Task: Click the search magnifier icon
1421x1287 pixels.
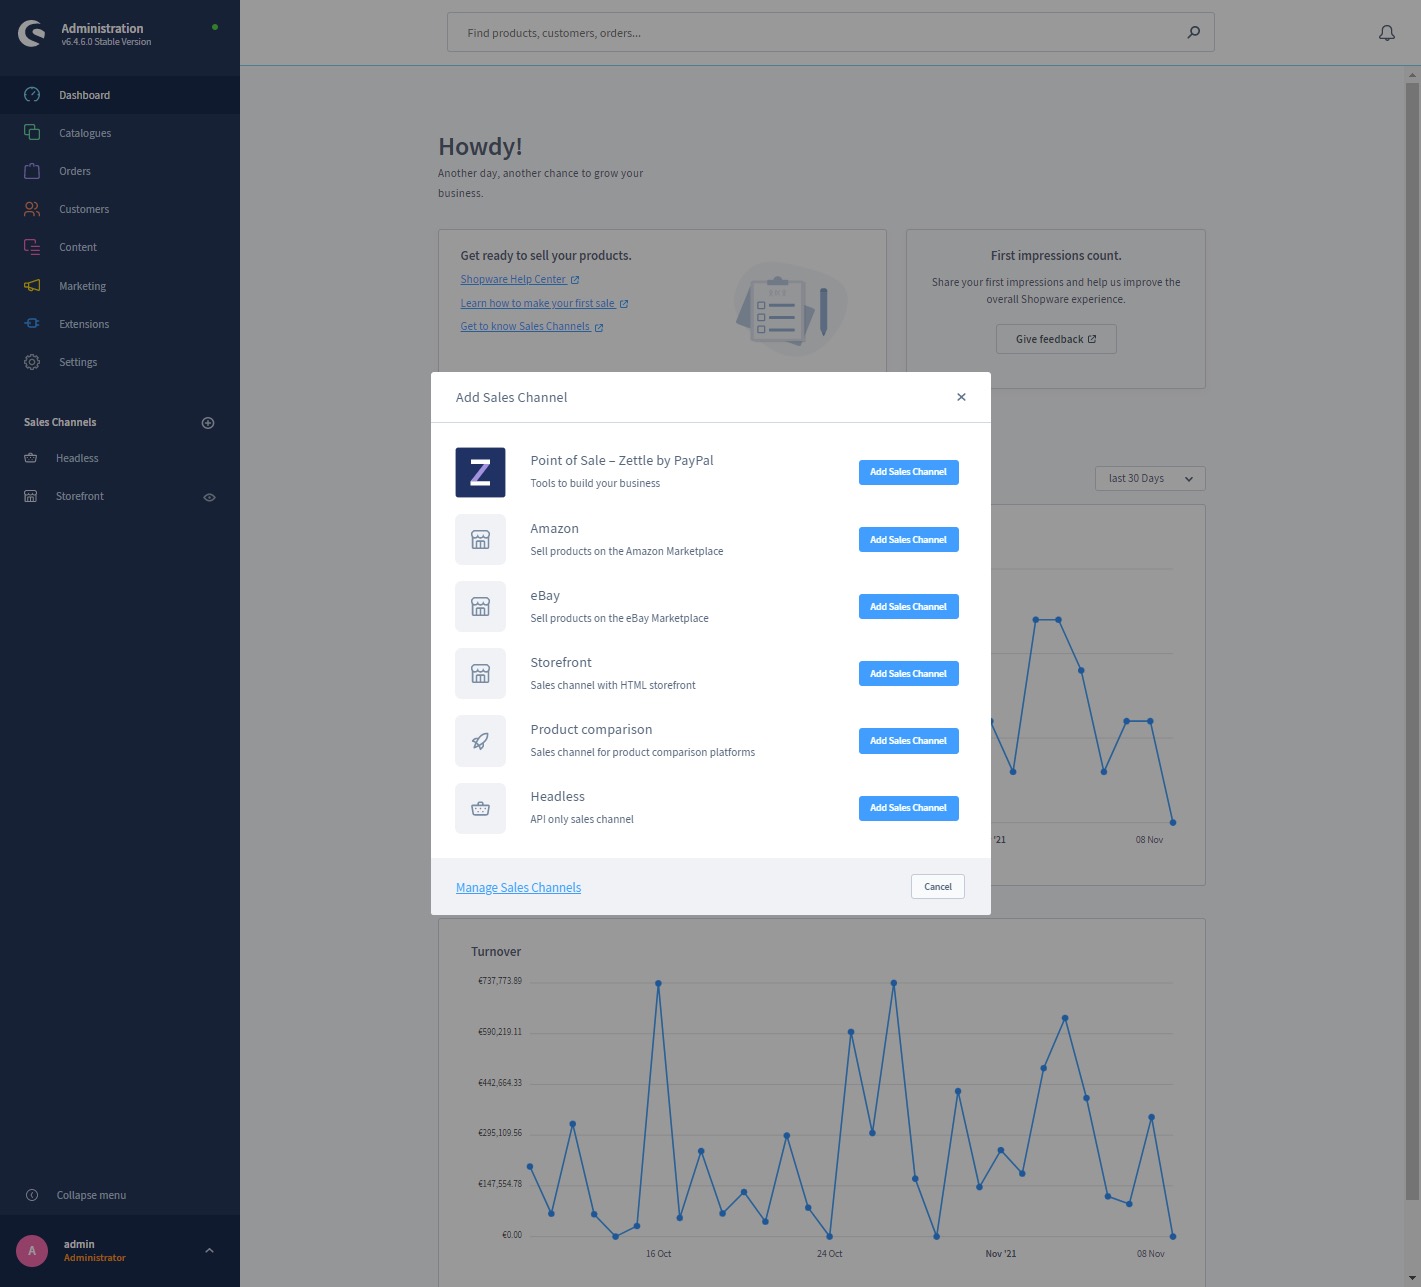Action: [1193, 32]
